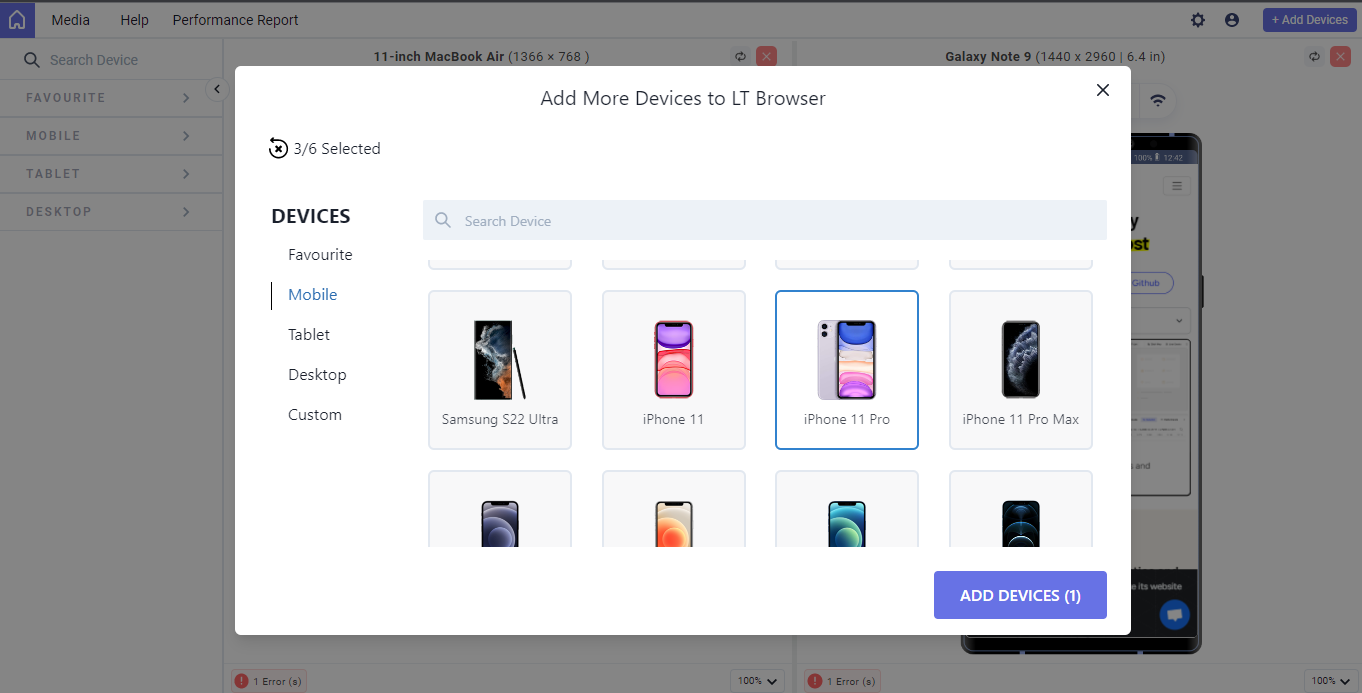Rotate the 11-inch MacBook Air device
Viewport: 1362px width, 693px height.
coord(740,57)
